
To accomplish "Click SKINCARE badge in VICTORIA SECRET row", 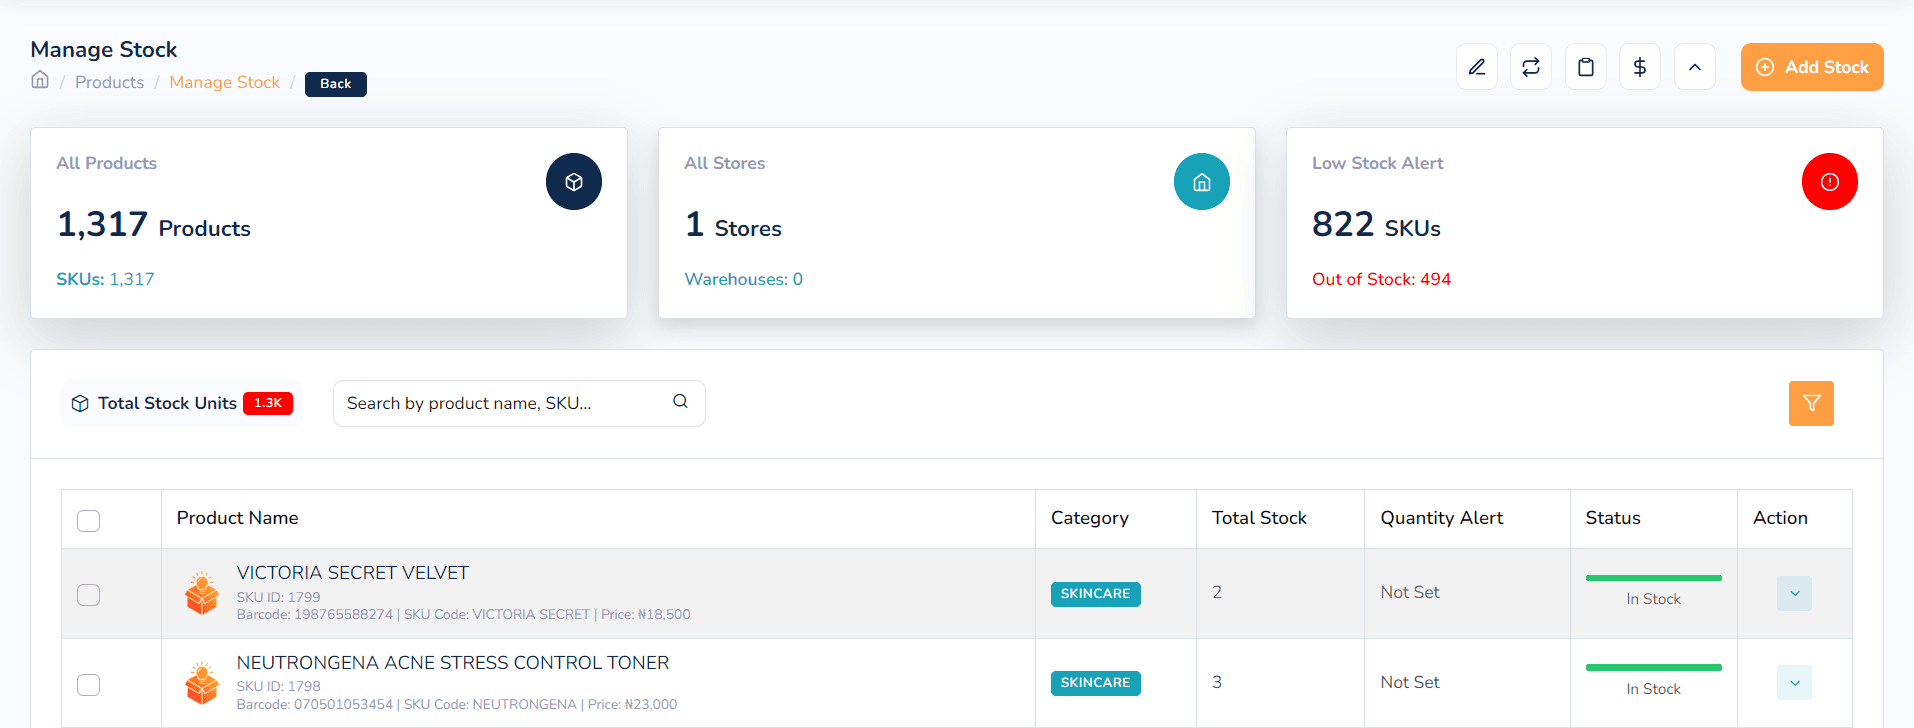I will (x=1095, y=594).
